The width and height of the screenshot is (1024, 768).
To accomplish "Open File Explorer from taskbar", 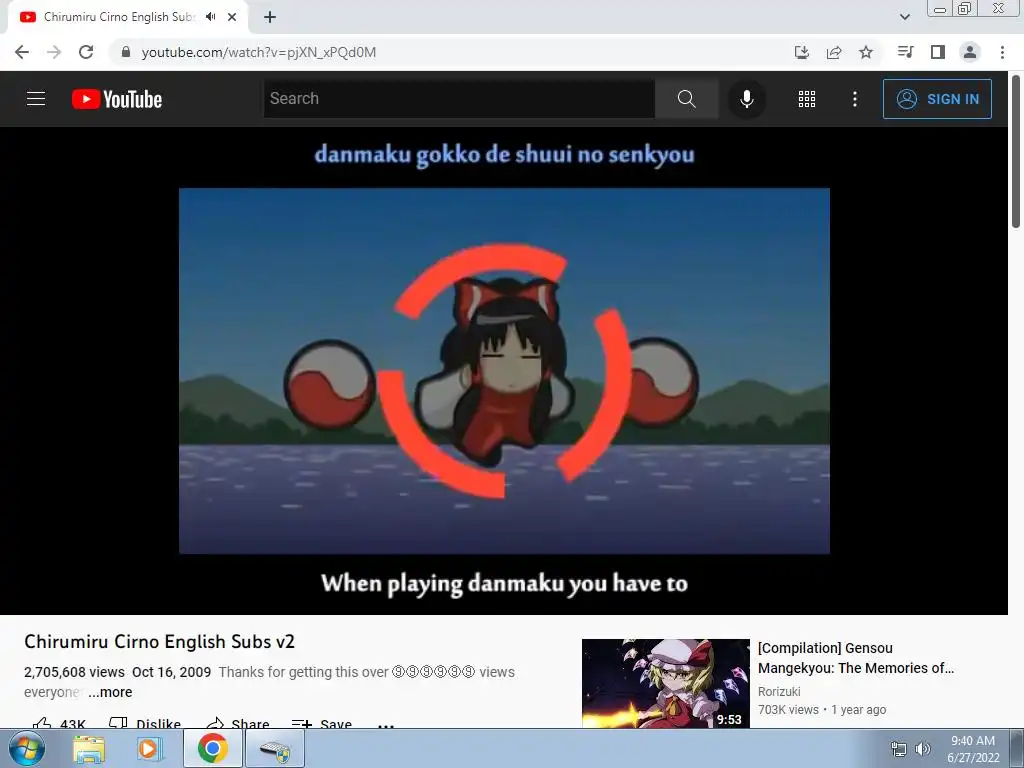I will click(89, 748).
